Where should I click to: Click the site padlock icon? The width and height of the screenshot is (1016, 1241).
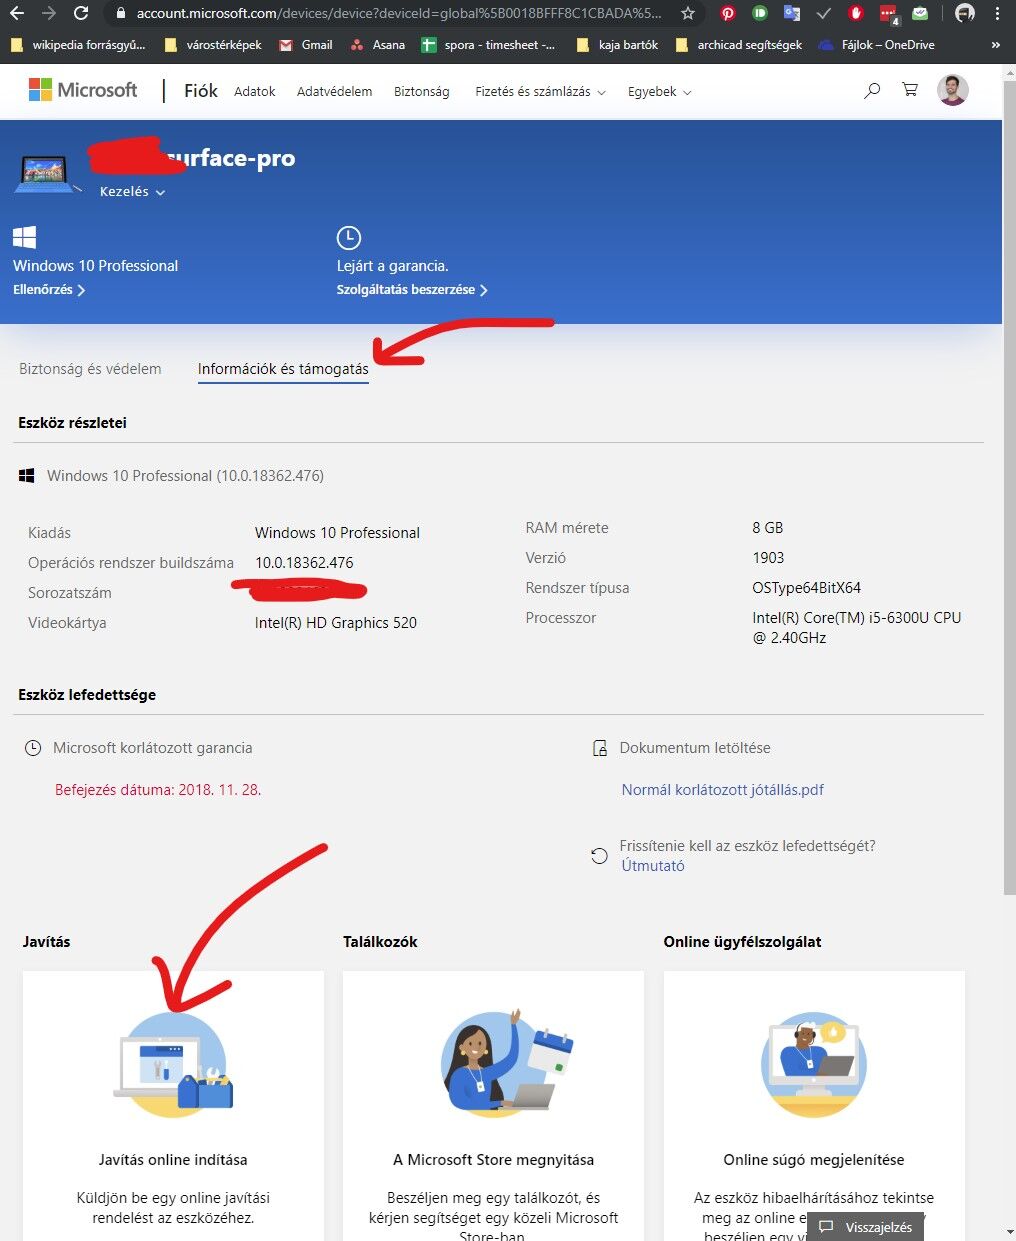tap(121, 14)
